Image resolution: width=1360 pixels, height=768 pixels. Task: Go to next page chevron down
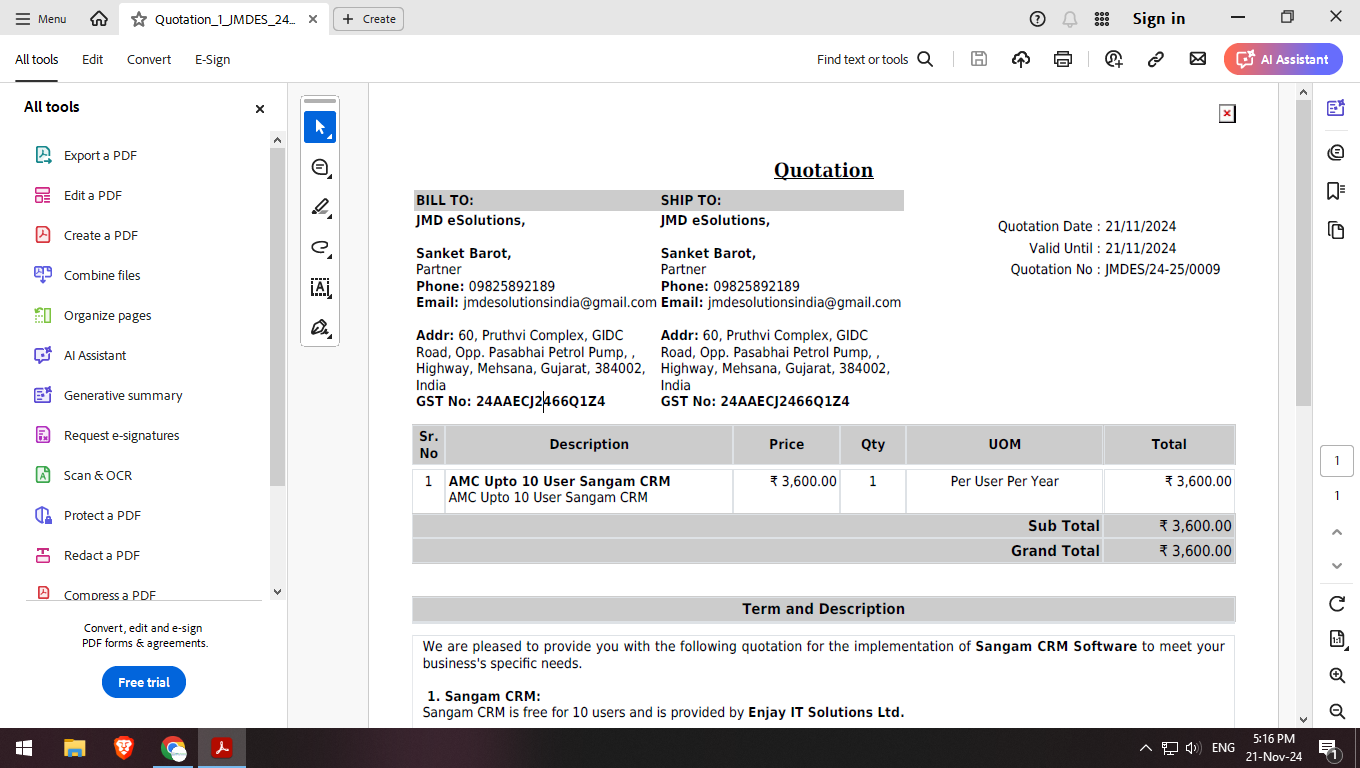pyautogui.click(x=1337, y=566)
